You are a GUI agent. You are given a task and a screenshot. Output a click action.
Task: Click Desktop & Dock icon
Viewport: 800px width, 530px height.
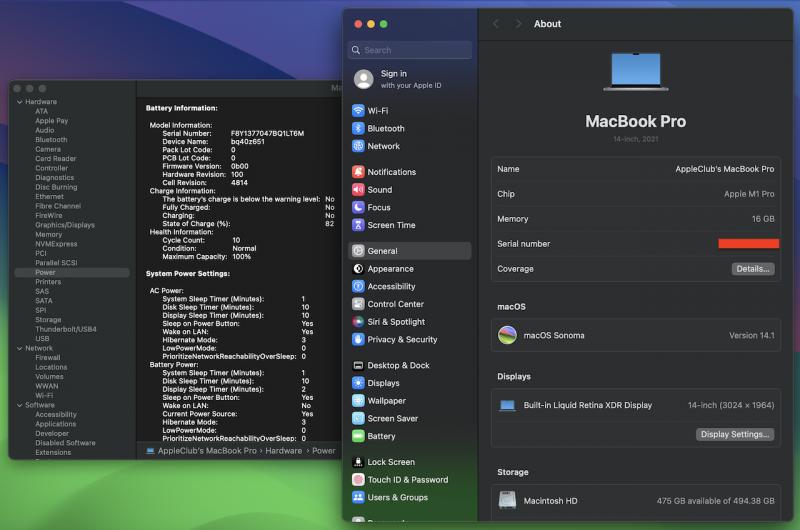click(358, 365)
